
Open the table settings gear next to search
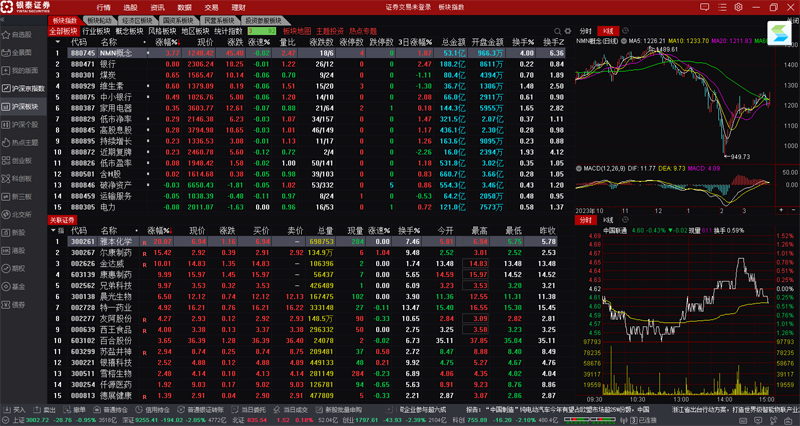[x=567, y=31]
